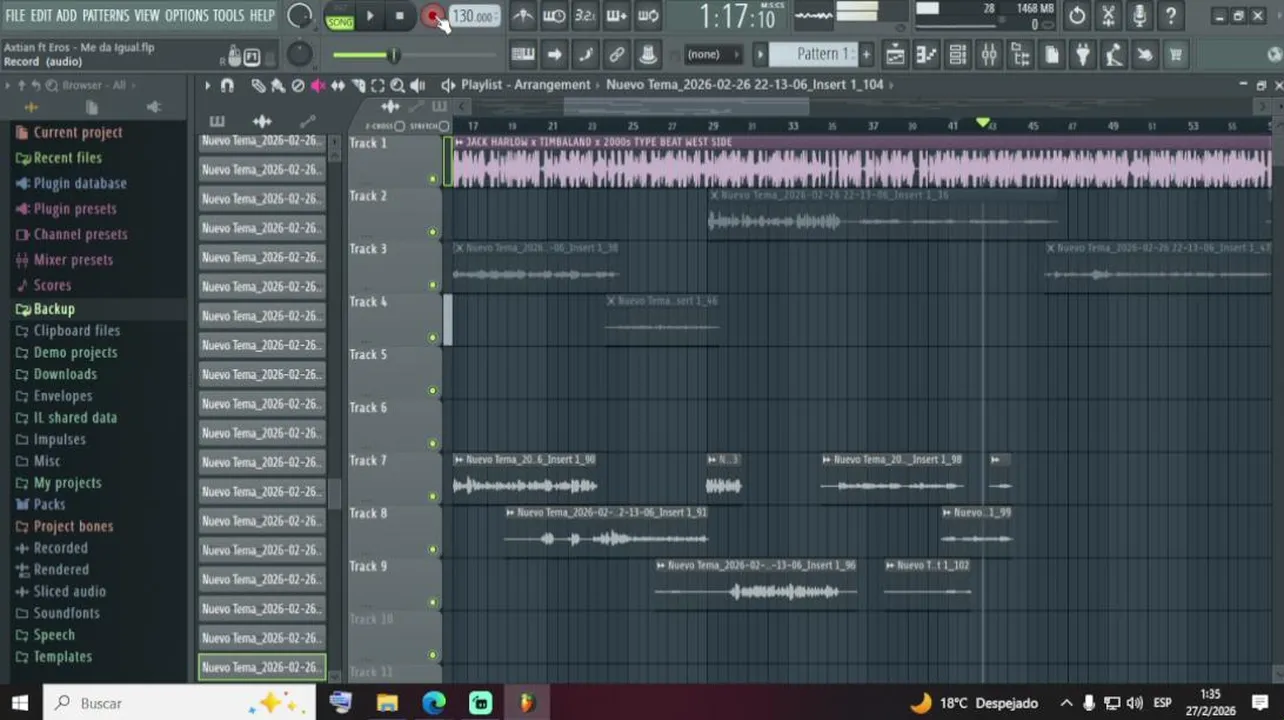Screen dimensions: 1284x720
Task: Open Microsoft Edge from the taskbar
Action: pyautogui.click(x=434, y=703)
